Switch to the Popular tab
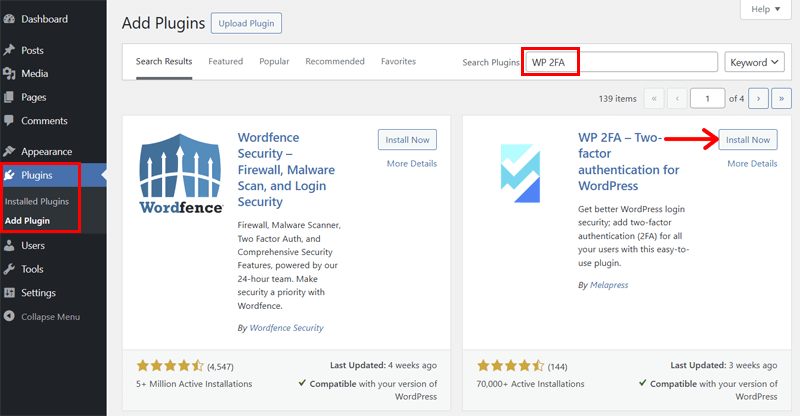Viewport: 800px width, 416px height. 274,61
